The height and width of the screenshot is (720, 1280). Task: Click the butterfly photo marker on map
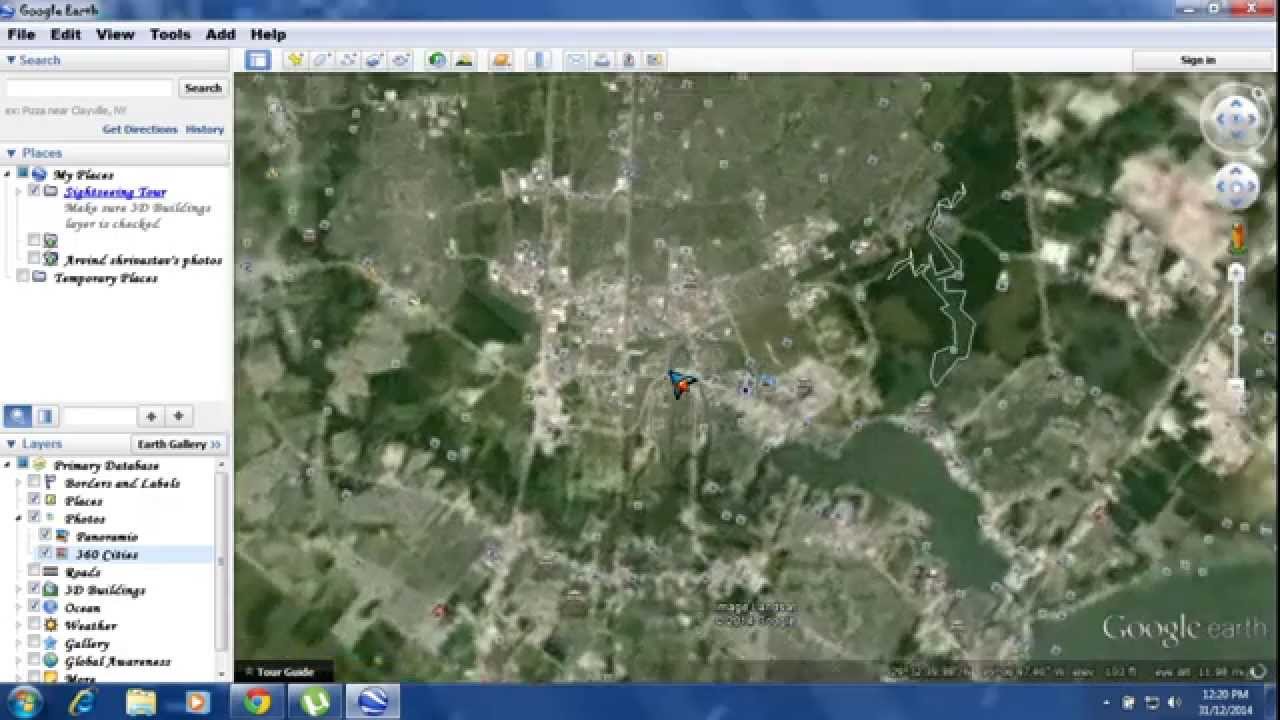click(x=681, y=383)
